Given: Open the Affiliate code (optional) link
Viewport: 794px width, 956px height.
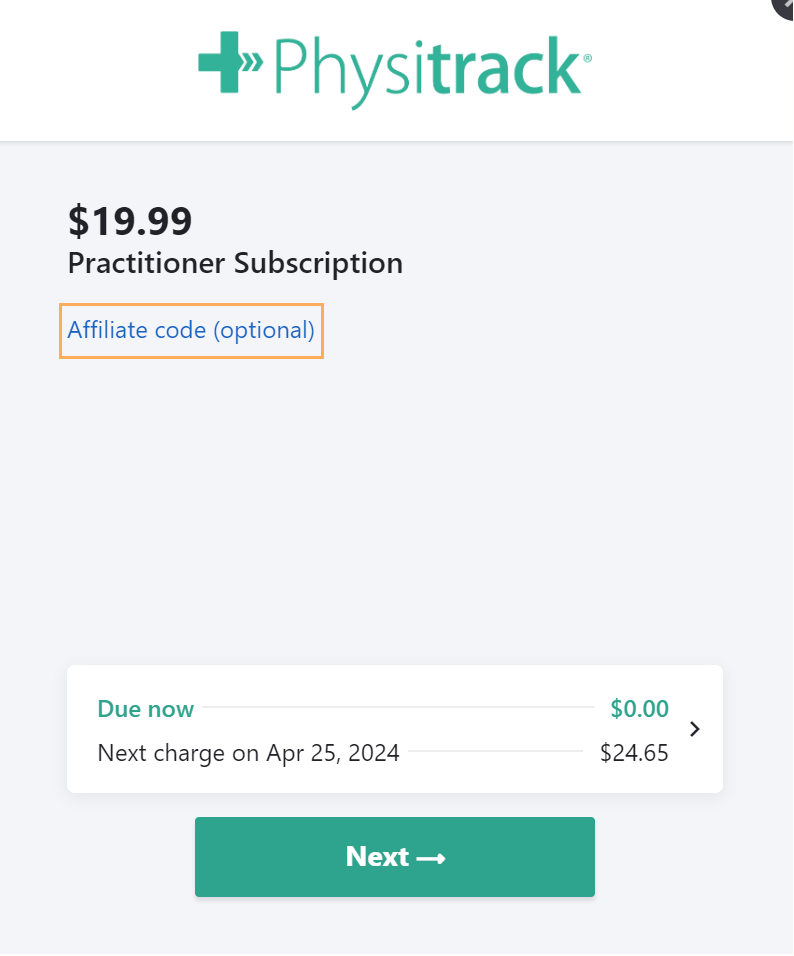Looking at the screenshot, I should [191, 330].
